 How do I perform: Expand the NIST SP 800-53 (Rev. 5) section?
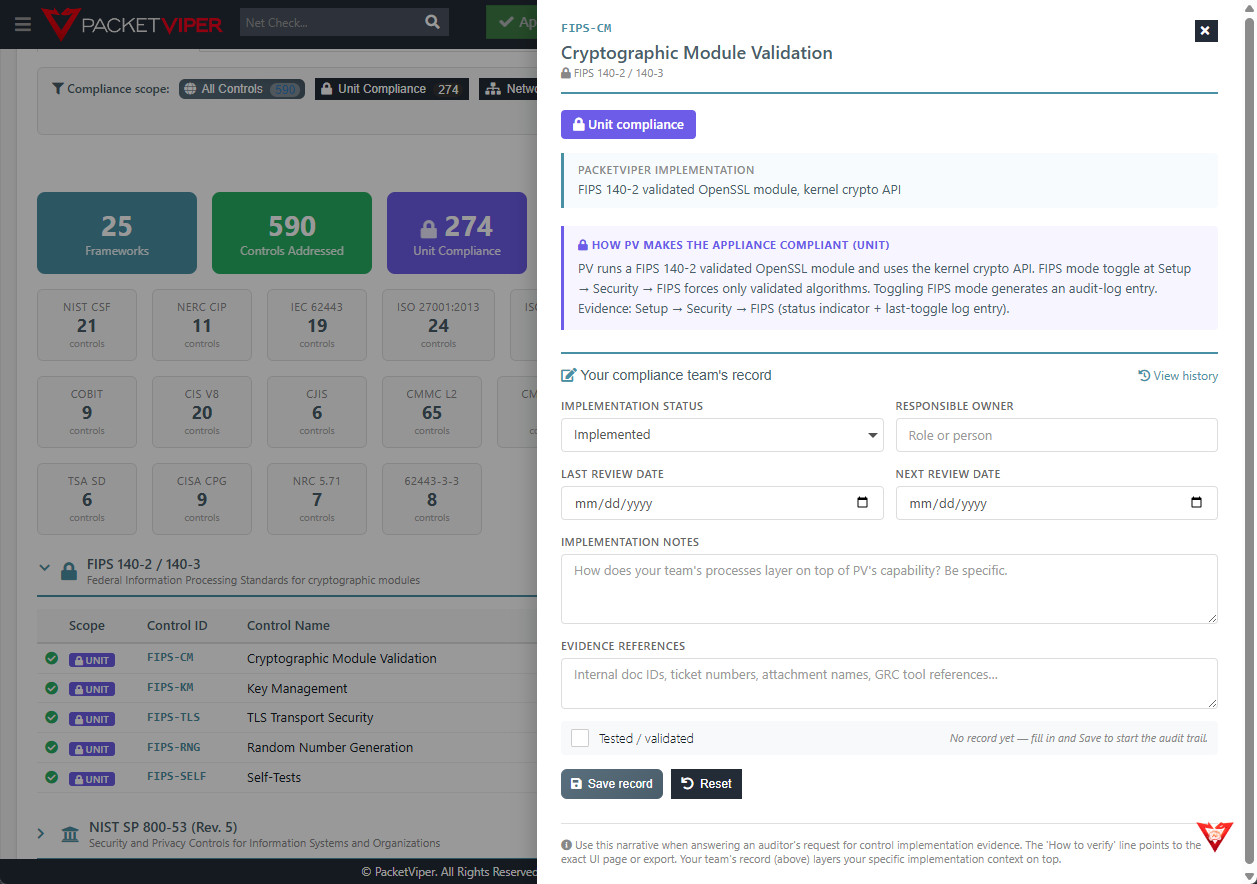pyautogui.click(x=42, y=833)
